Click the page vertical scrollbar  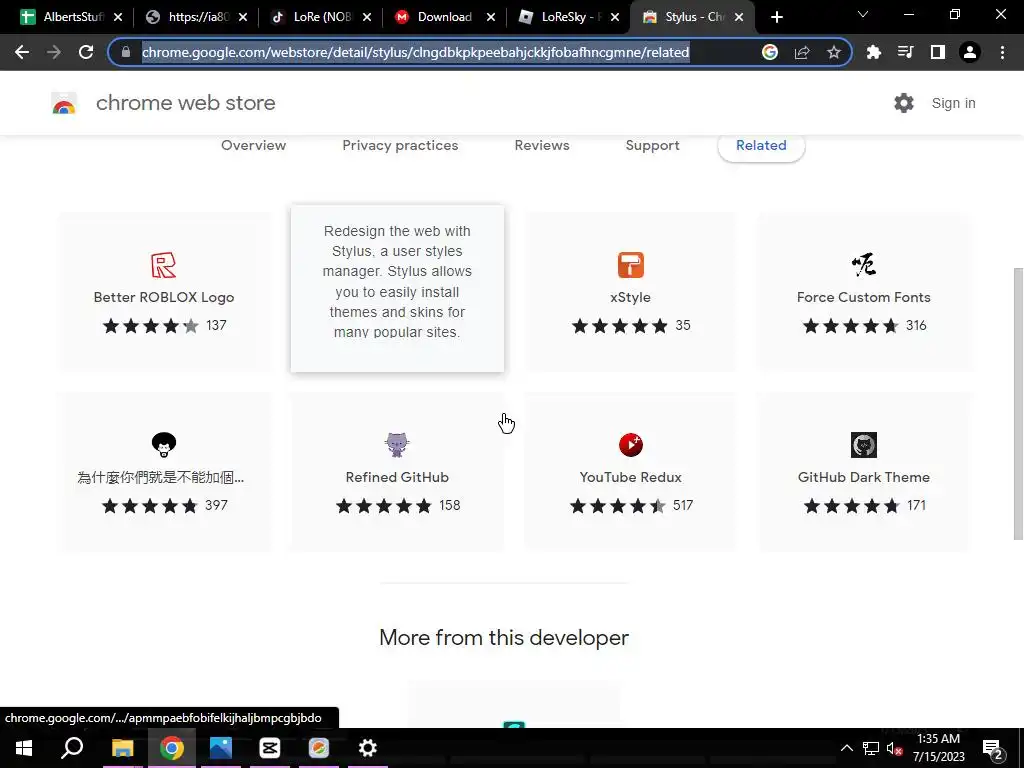1017,404
